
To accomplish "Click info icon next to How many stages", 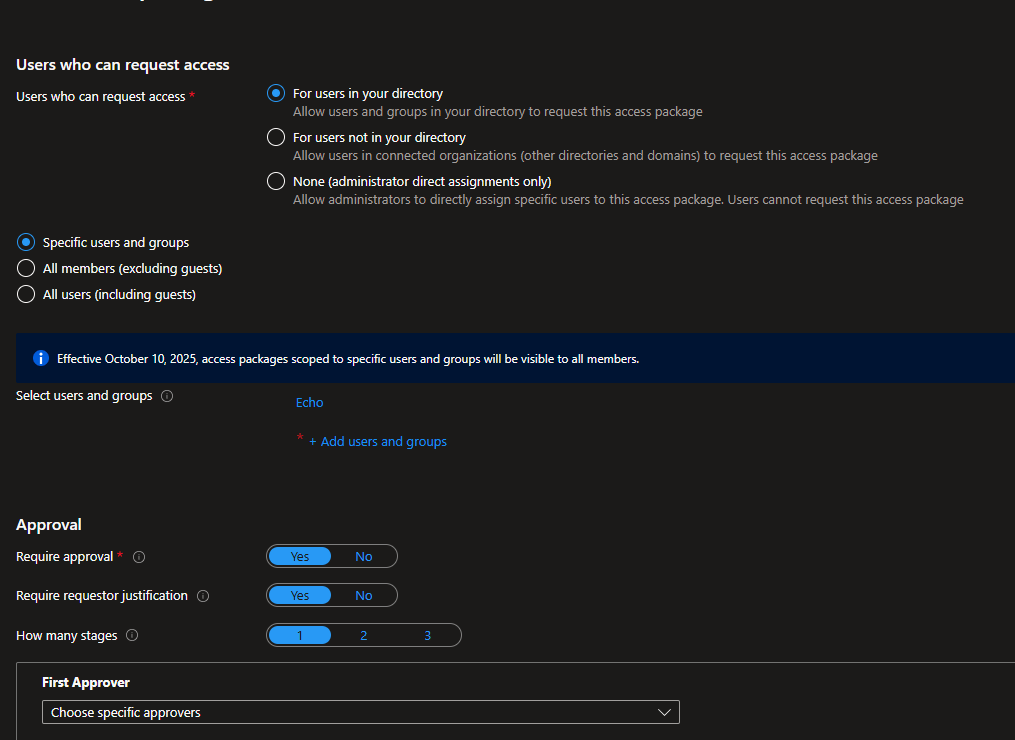I will point(132,636).
